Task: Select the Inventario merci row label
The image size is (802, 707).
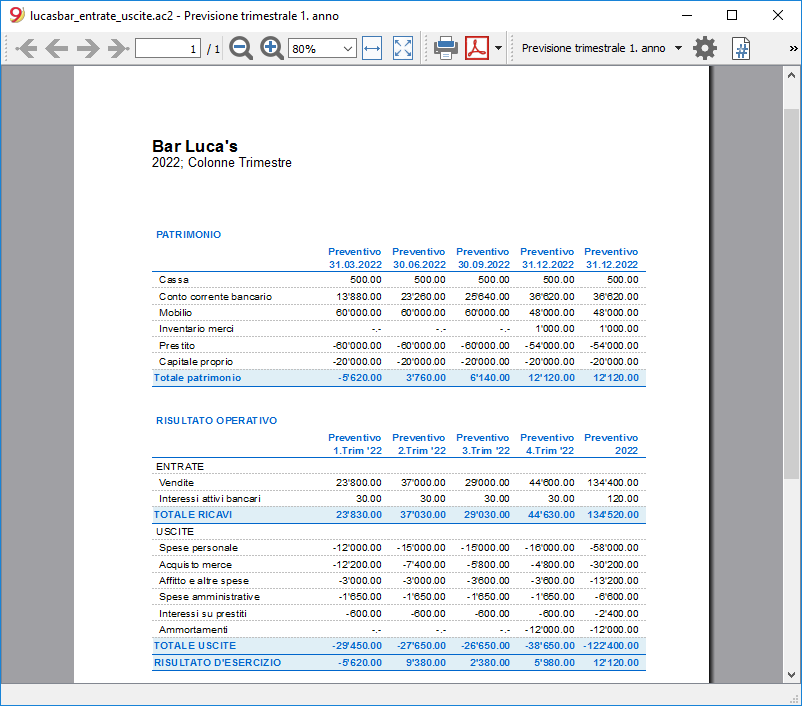Action: 196,329
